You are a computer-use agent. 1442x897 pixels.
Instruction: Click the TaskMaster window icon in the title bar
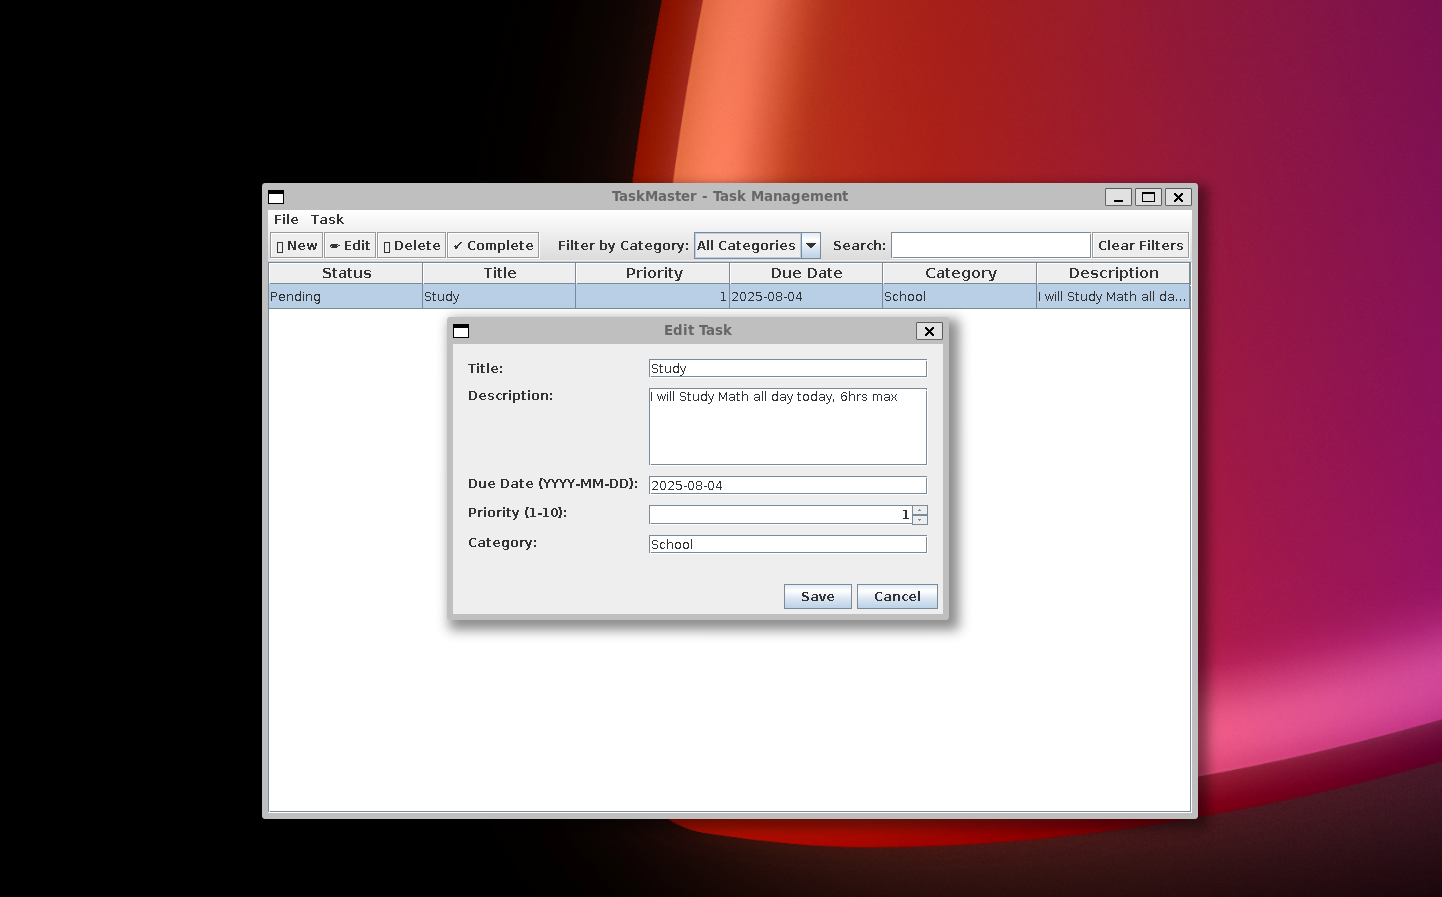tap(276, 196)
